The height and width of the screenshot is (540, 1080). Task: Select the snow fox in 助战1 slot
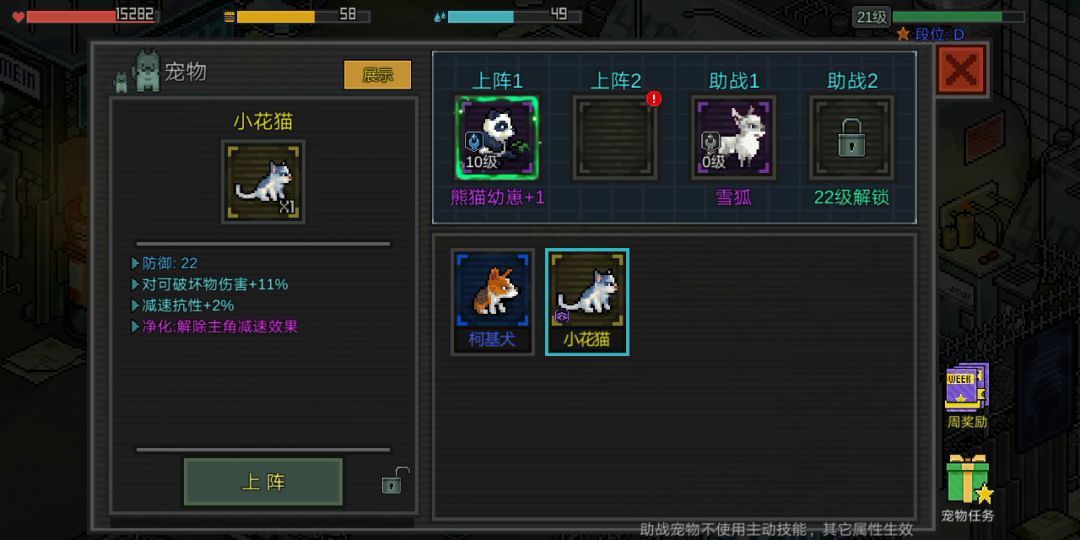click(x=734, y=138)
